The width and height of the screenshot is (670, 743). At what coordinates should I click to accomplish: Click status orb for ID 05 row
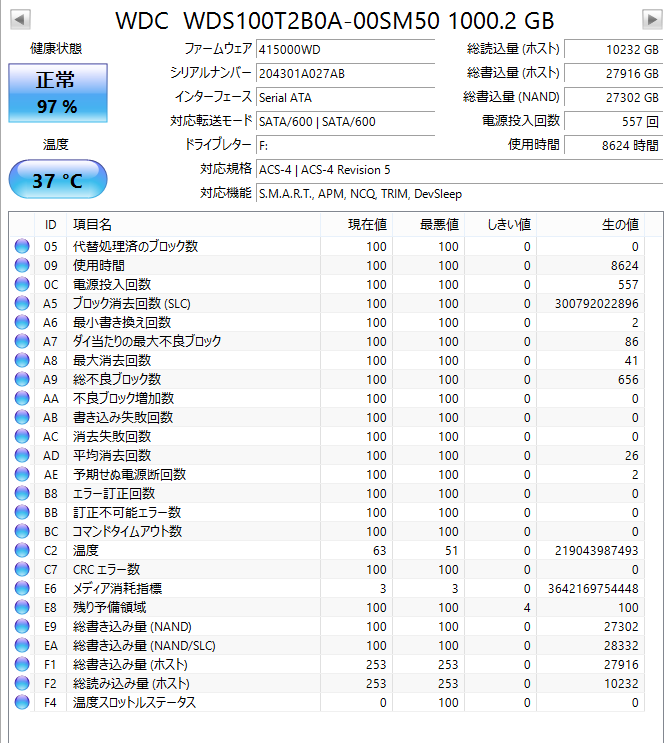[22, 246]
